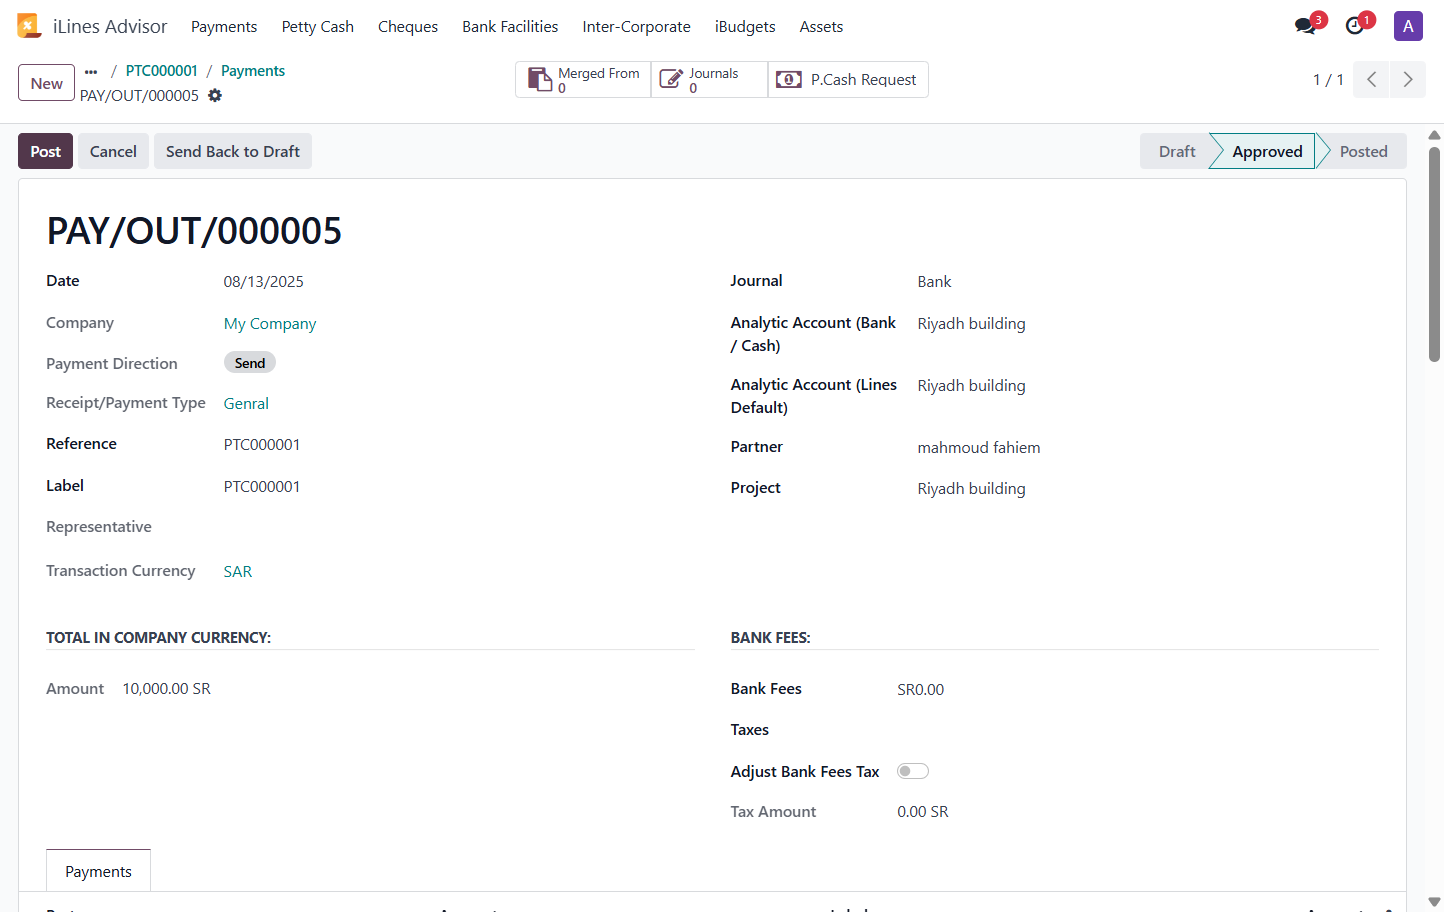Screen dimensions: 1444x912
Task: Click the Journals edit icon
Action: [x=671, y=80]
